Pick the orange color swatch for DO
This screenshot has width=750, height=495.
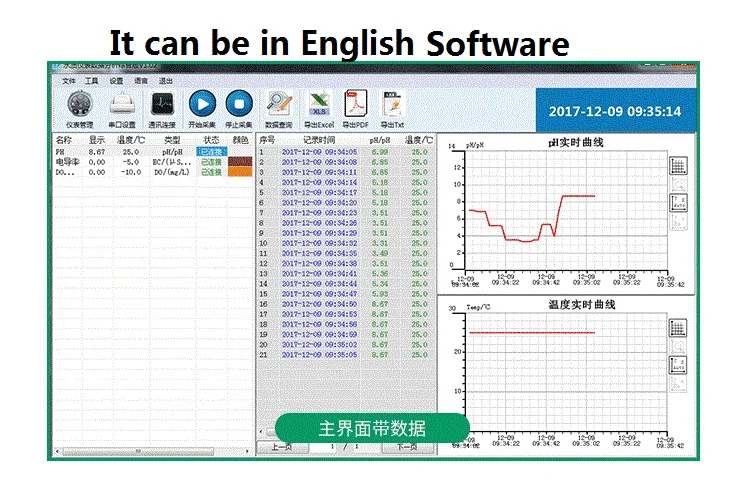[240, 172]
